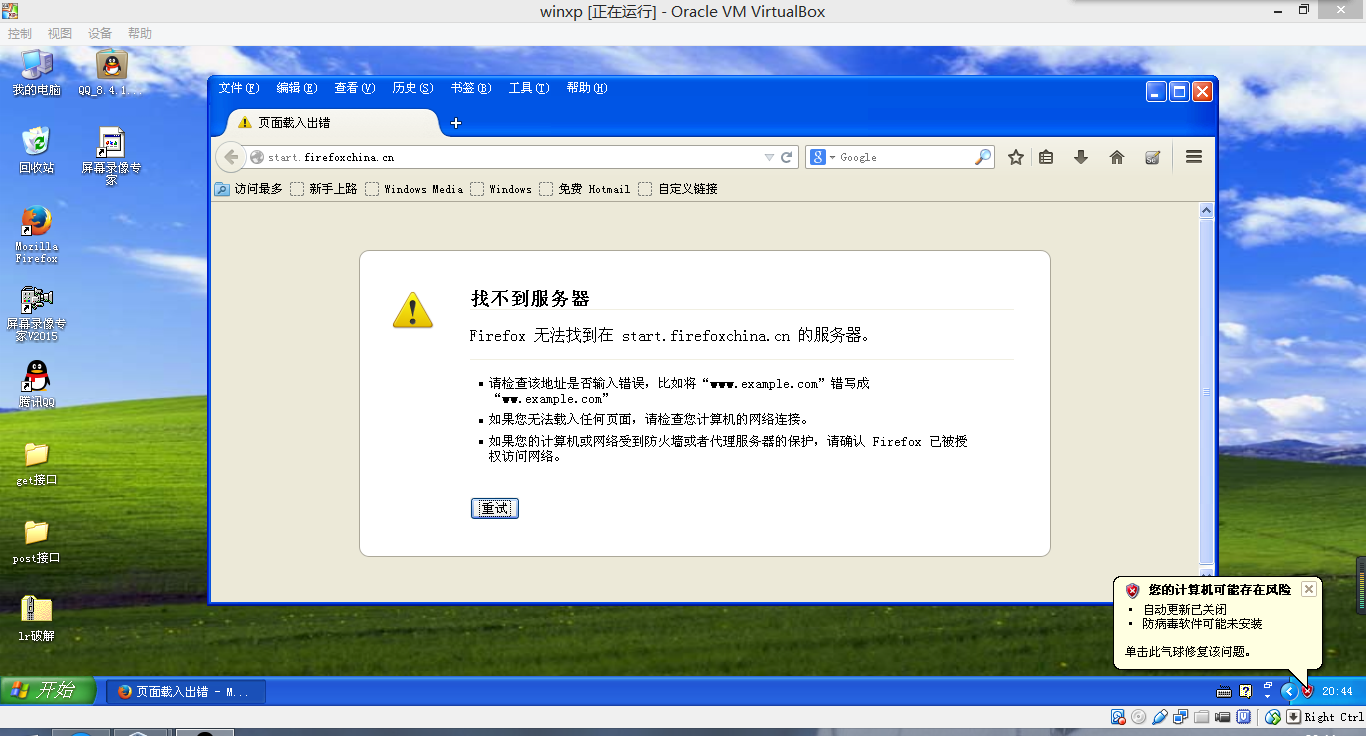The height and width of the screenshot is (736, 1366).
Task: Select the QQ_8.4 installer desktop icon
Action: point(111,73)
